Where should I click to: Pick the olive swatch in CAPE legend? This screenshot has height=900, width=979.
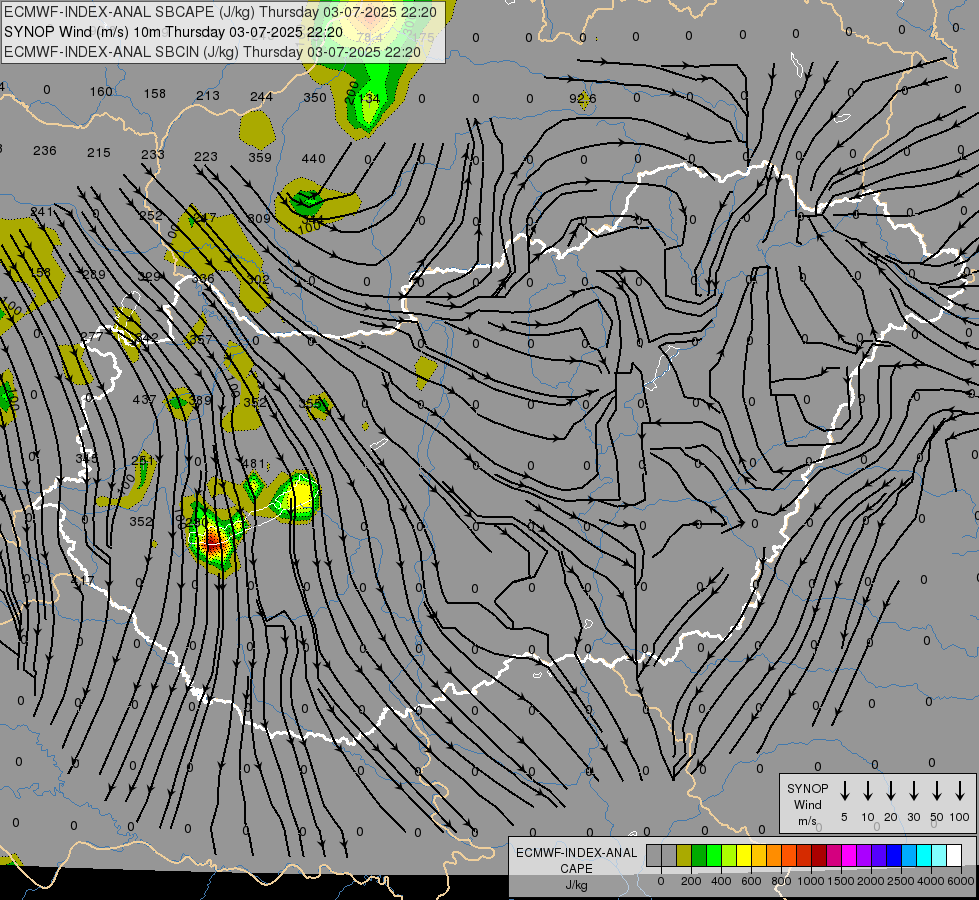[x=684, y=856]
